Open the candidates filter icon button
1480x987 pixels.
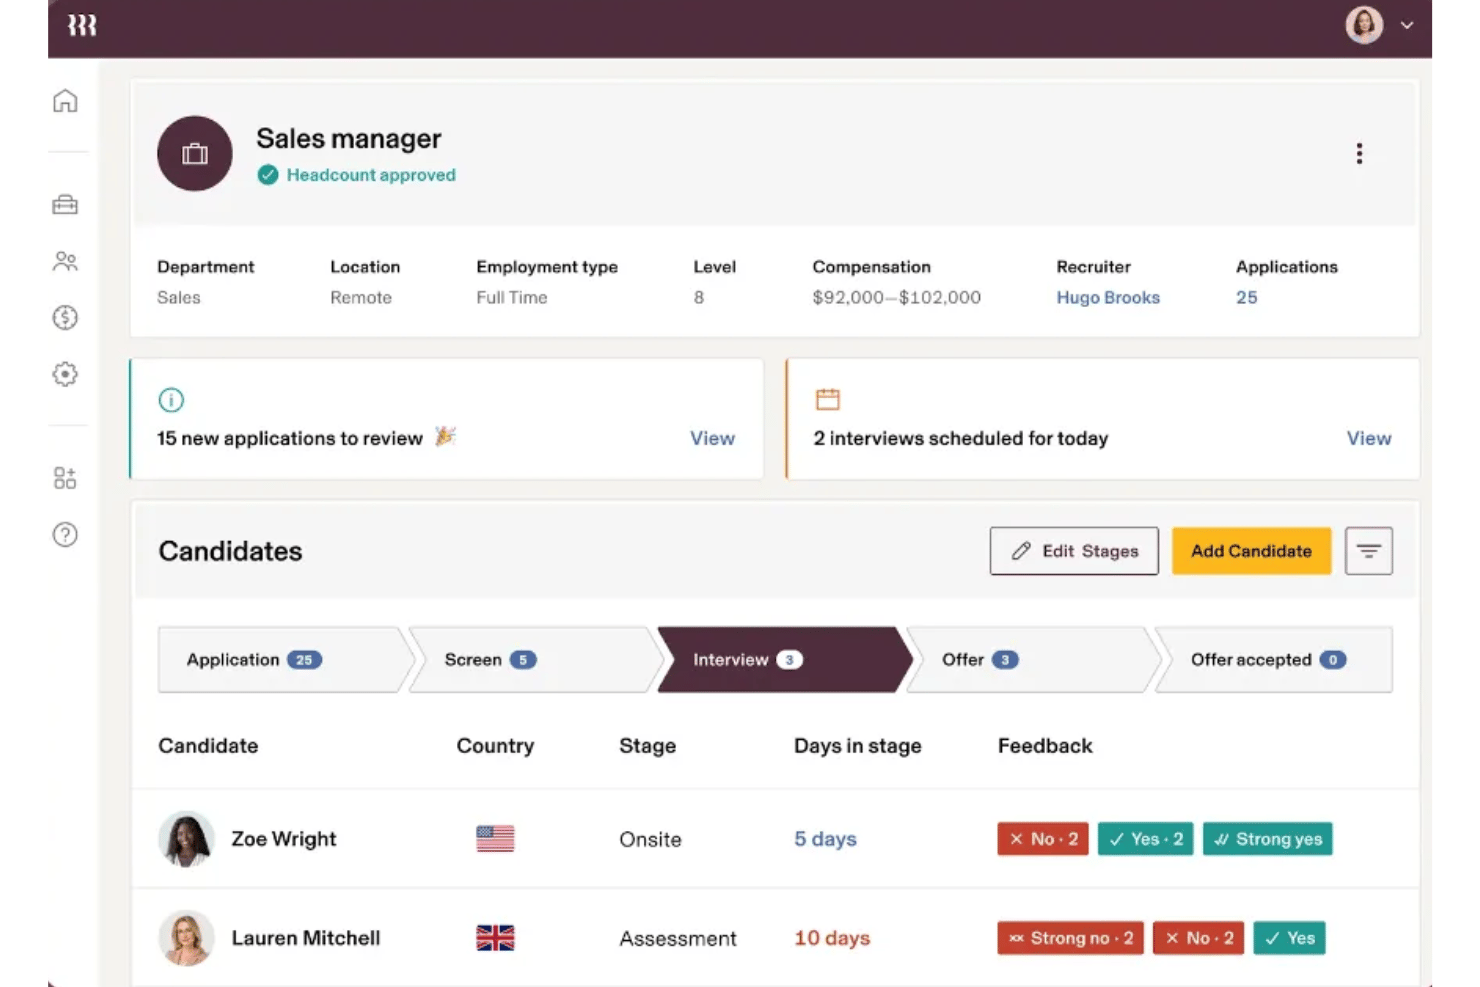pos(1369,551)
